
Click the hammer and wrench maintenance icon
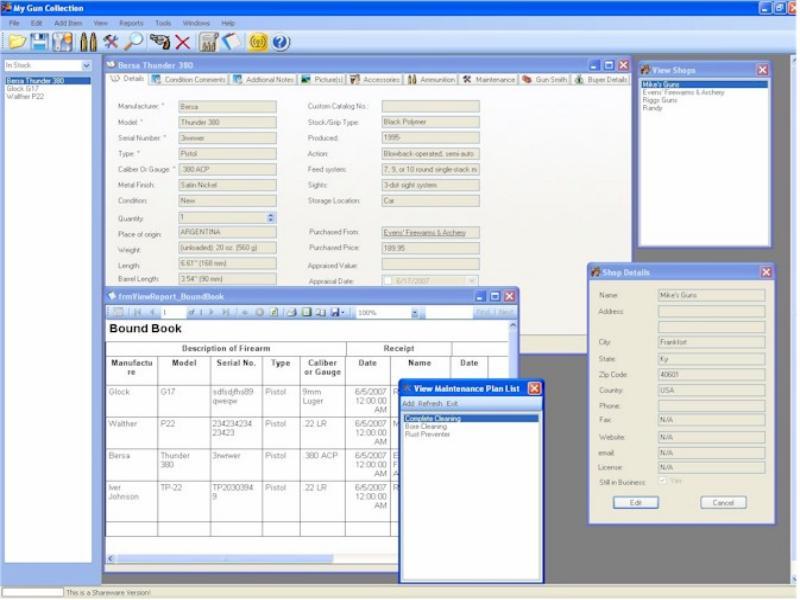pos(110,42)
